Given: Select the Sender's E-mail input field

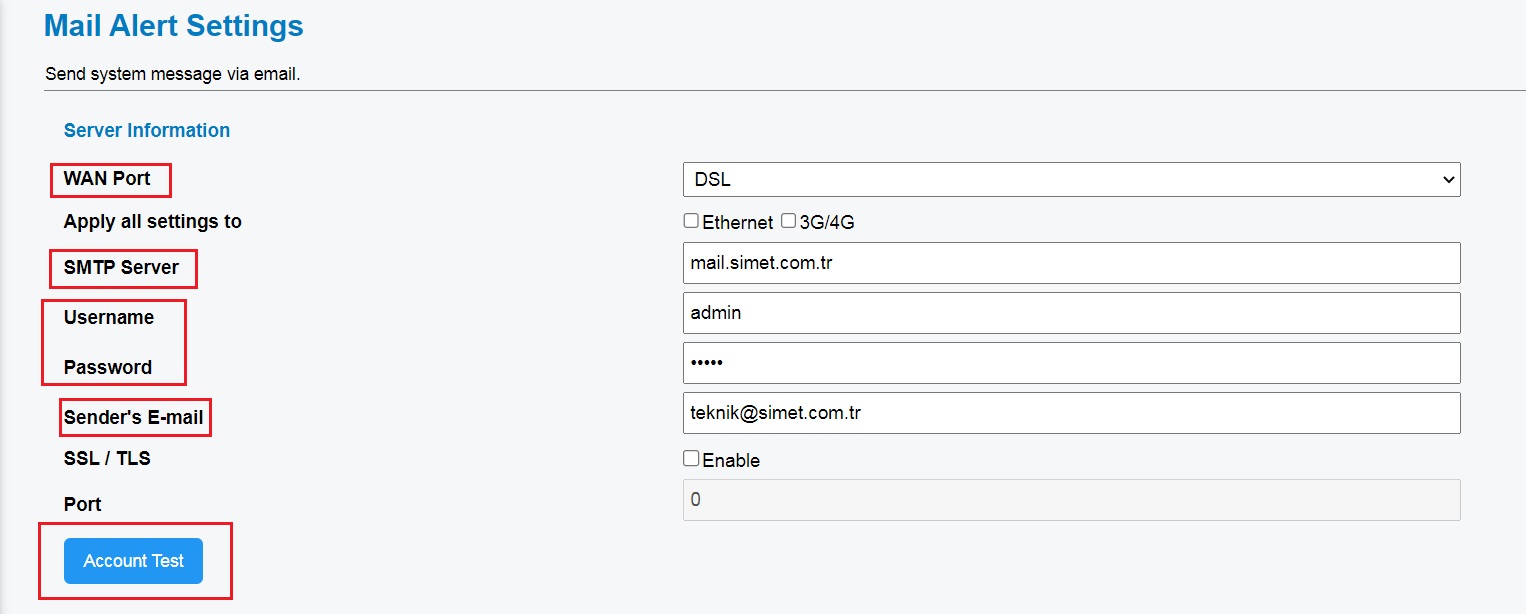Looking at the screenshot, I should pos(1071,413).
